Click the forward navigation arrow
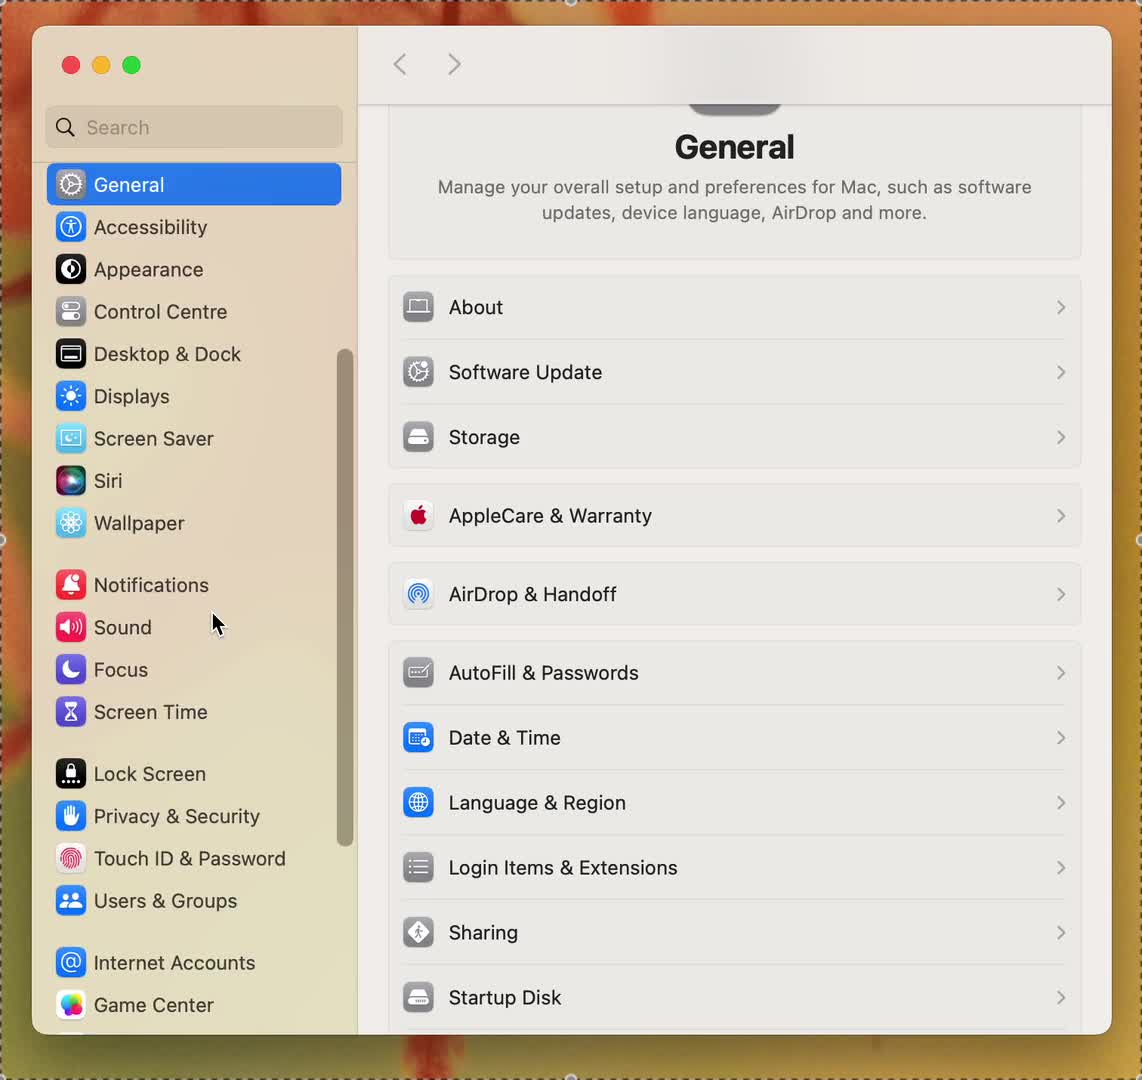The height and width of the screenshot is (1080, 1142). coord(454,65)
